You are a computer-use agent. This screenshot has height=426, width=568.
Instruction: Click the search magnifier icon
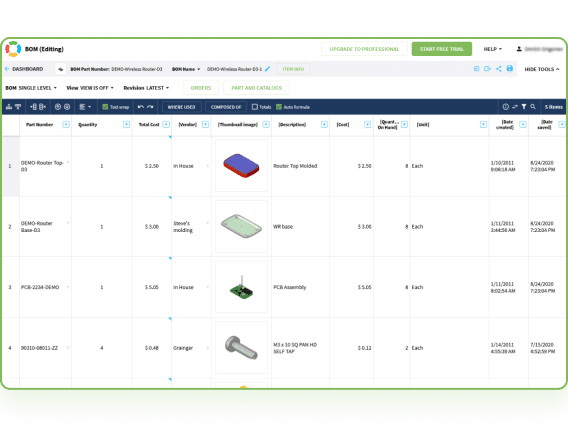pos(533,107)
